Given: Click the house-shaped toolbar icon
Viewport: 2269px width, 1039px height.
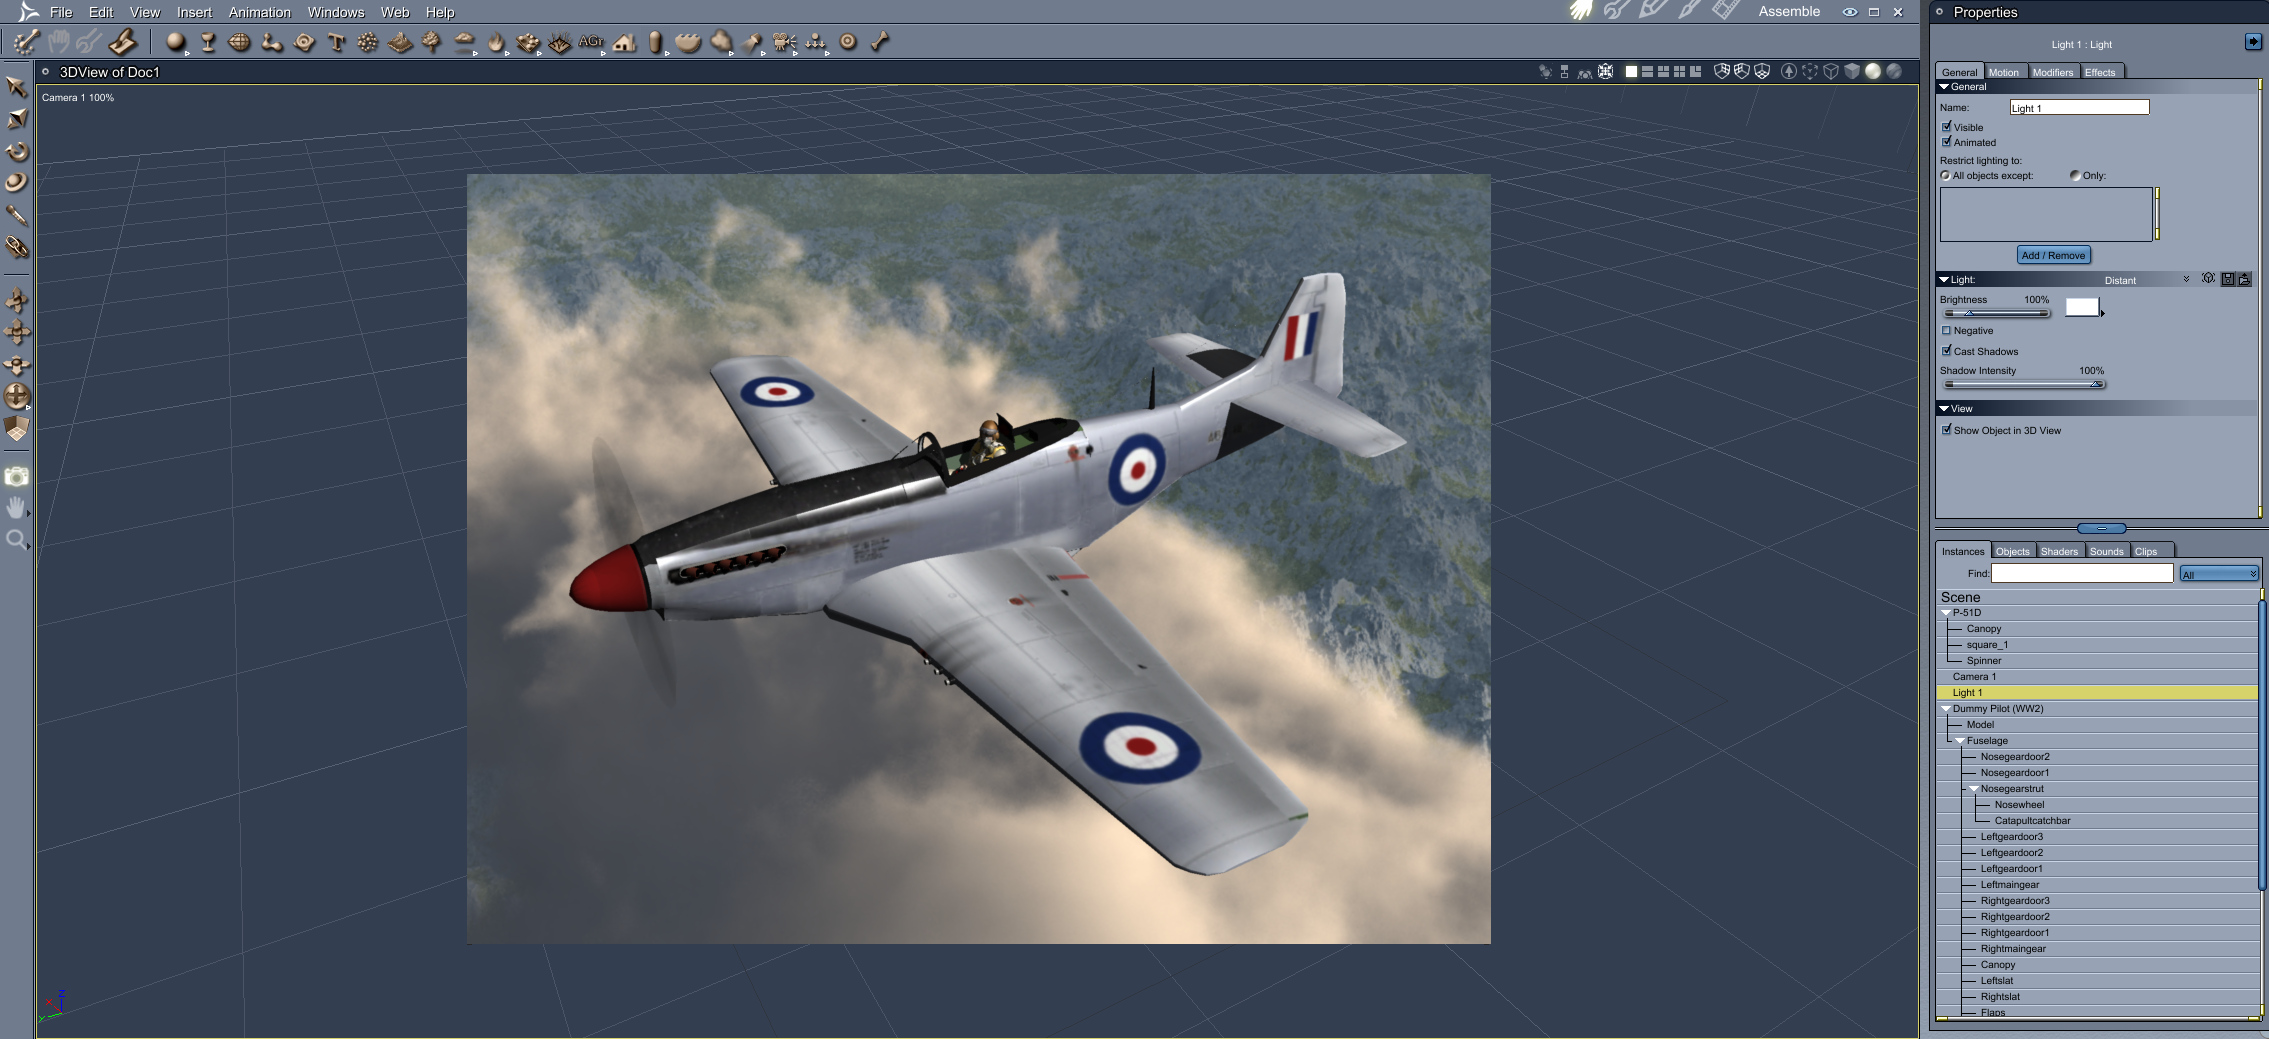Looking at the screenshot, I should pyautogui.click(x=624, y=42).
